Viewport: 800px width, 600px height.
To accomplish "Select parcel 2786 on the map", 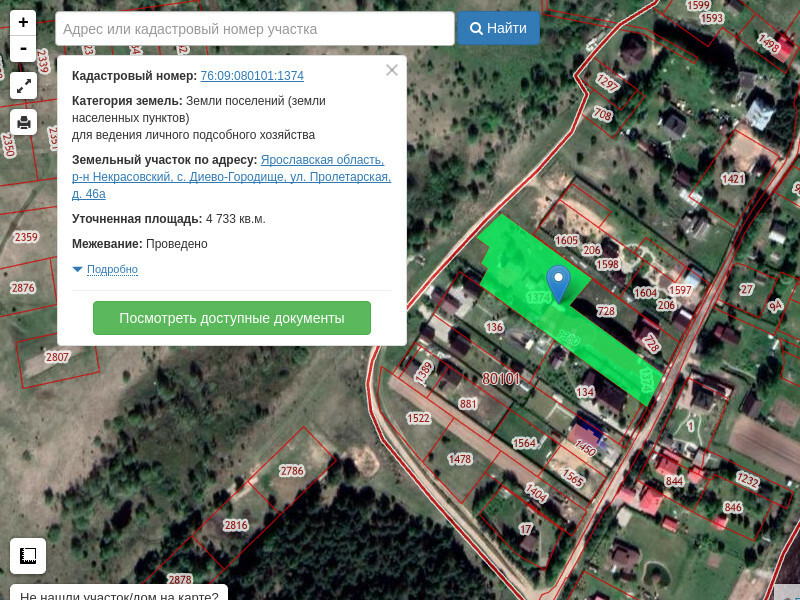I will [x=291, y=470].
